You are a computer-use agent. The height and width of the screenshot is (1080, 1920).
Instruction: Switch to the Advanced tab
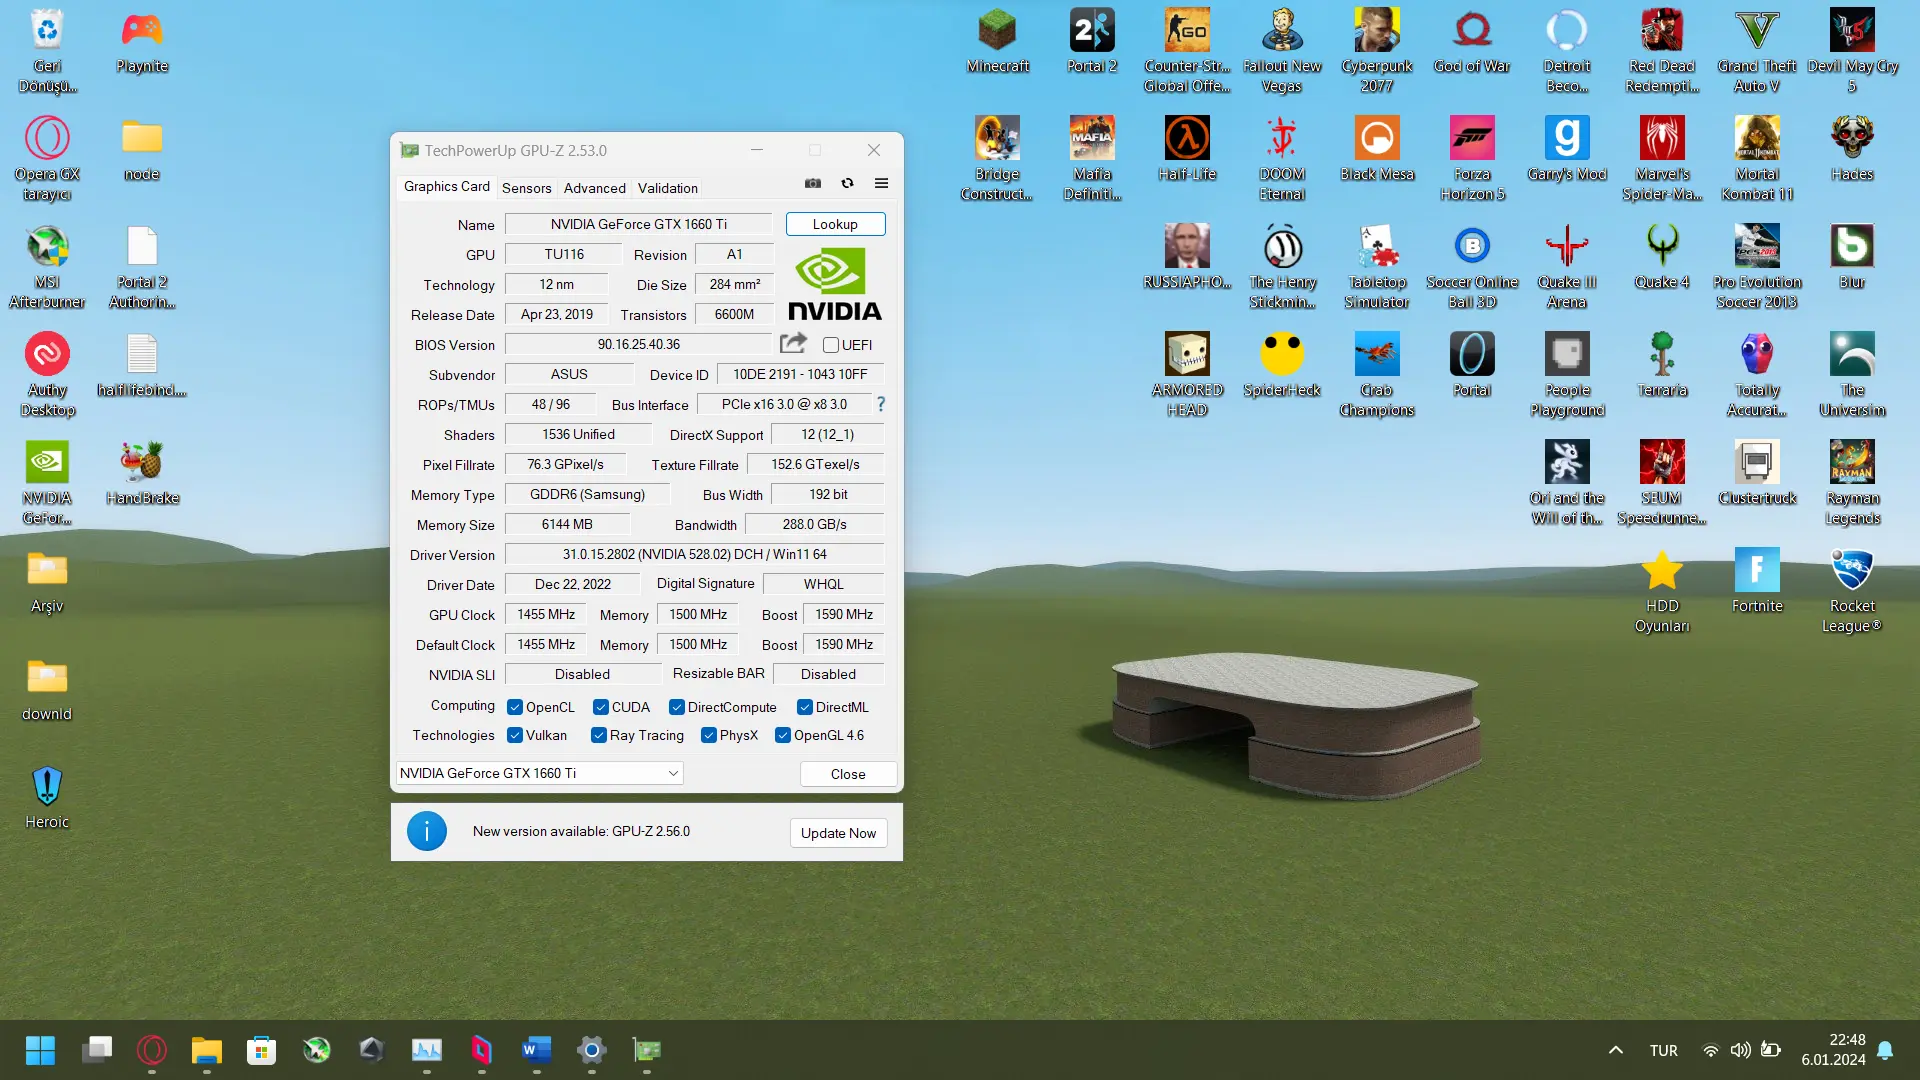594,188
